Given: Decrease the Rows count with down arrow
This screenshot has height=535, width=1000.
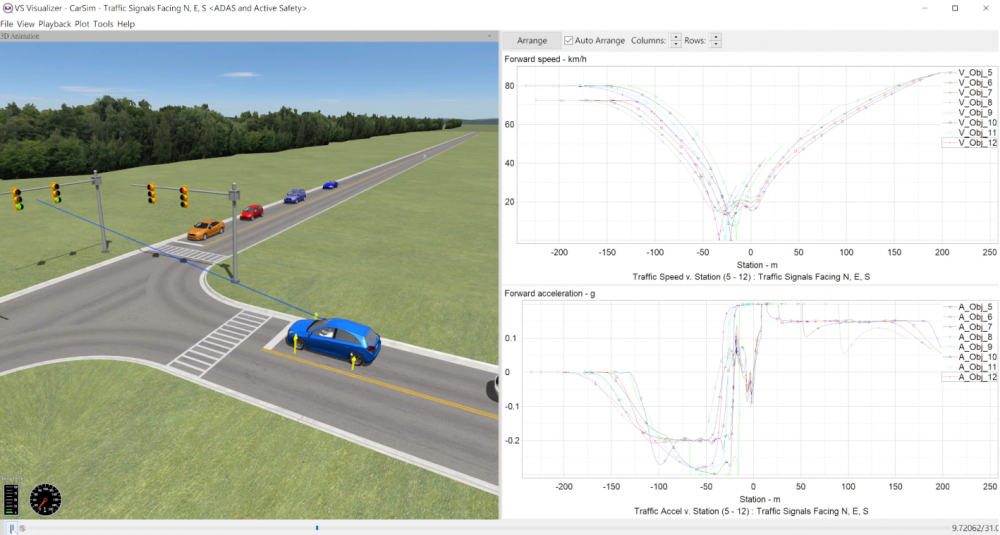Looking at the screenshot, I should click(716, 45).
